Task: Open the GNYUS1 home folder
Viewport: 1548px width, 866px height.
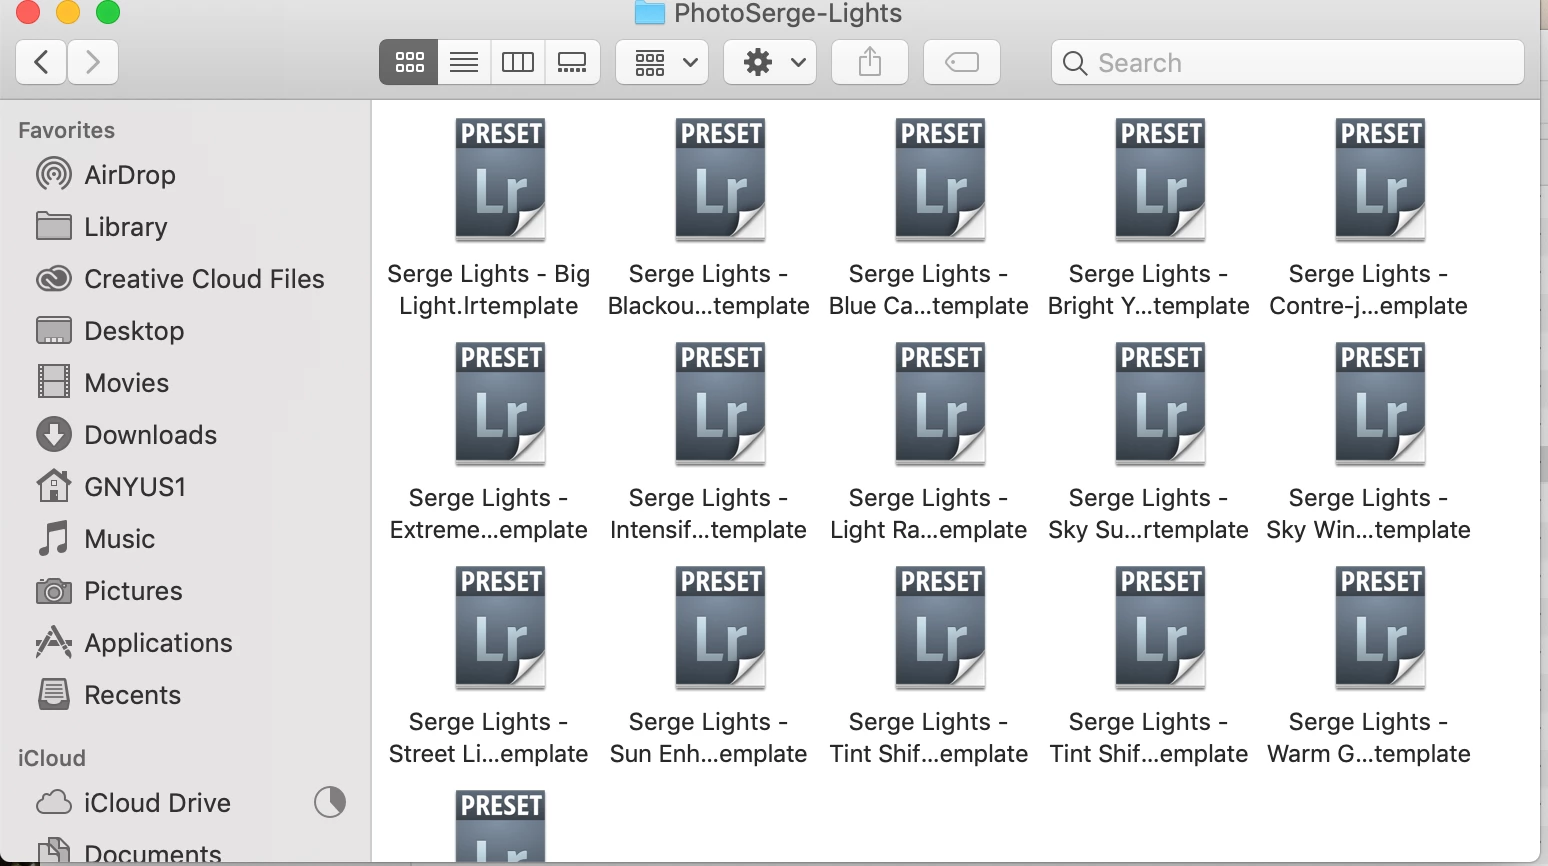Action: pyautogui.click(x=111, y=487)
